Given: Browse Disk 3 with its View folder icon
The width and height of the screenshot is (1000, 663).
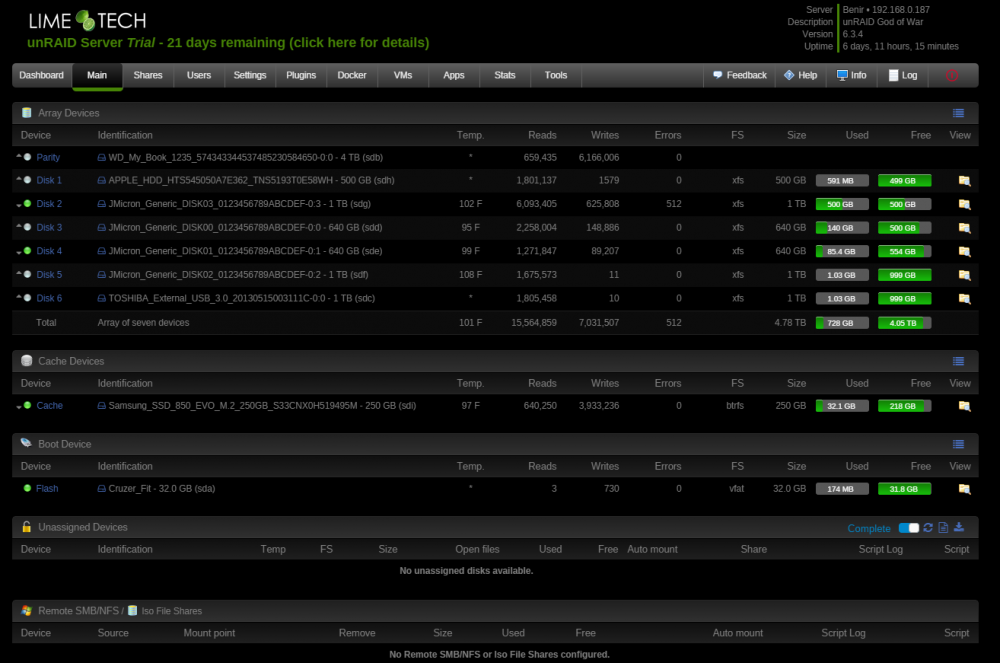Looking at the screenshot, I should pos(964,228).
